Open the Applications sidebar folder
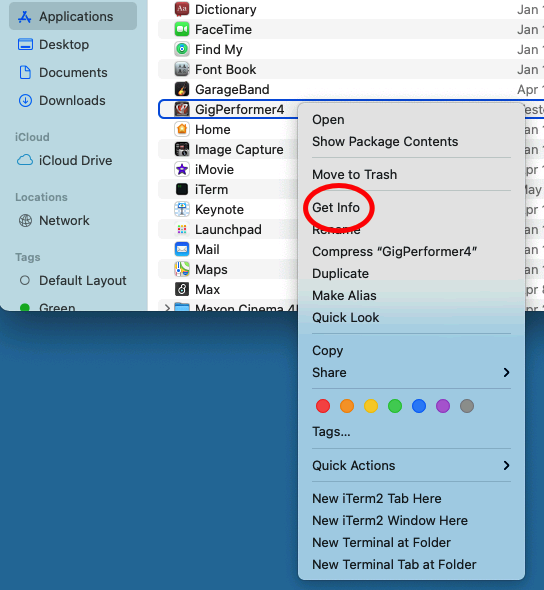This screenshot has height=590, width=544. (x=73, y=17)
